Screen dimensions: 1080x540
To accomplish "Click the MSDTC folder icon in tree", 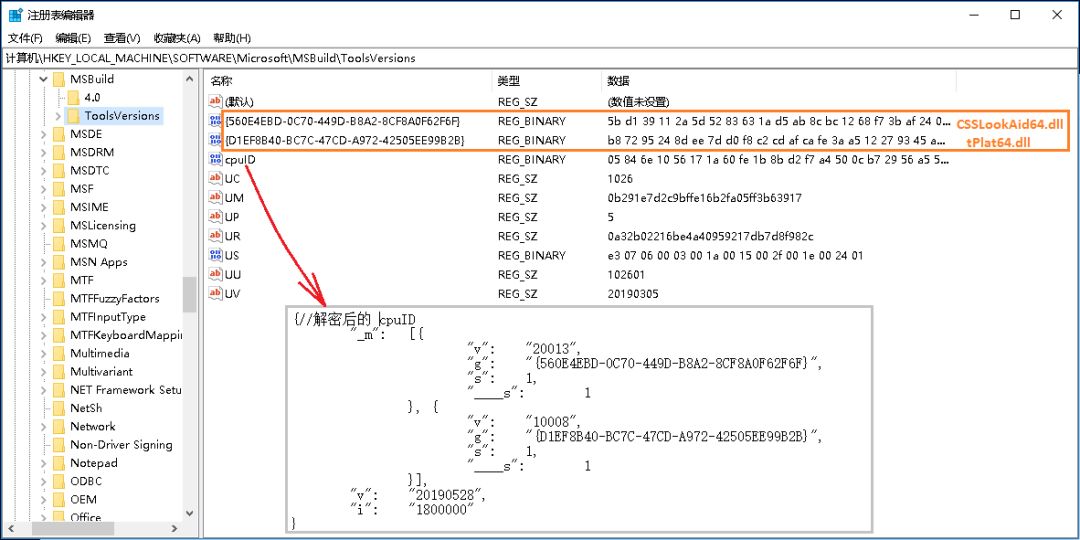I will point(59,171).
